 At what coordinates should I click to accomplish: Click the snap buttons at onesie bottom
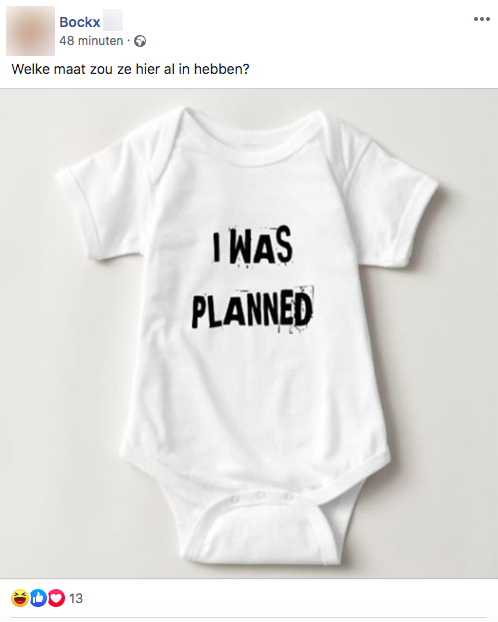(260, 496)
